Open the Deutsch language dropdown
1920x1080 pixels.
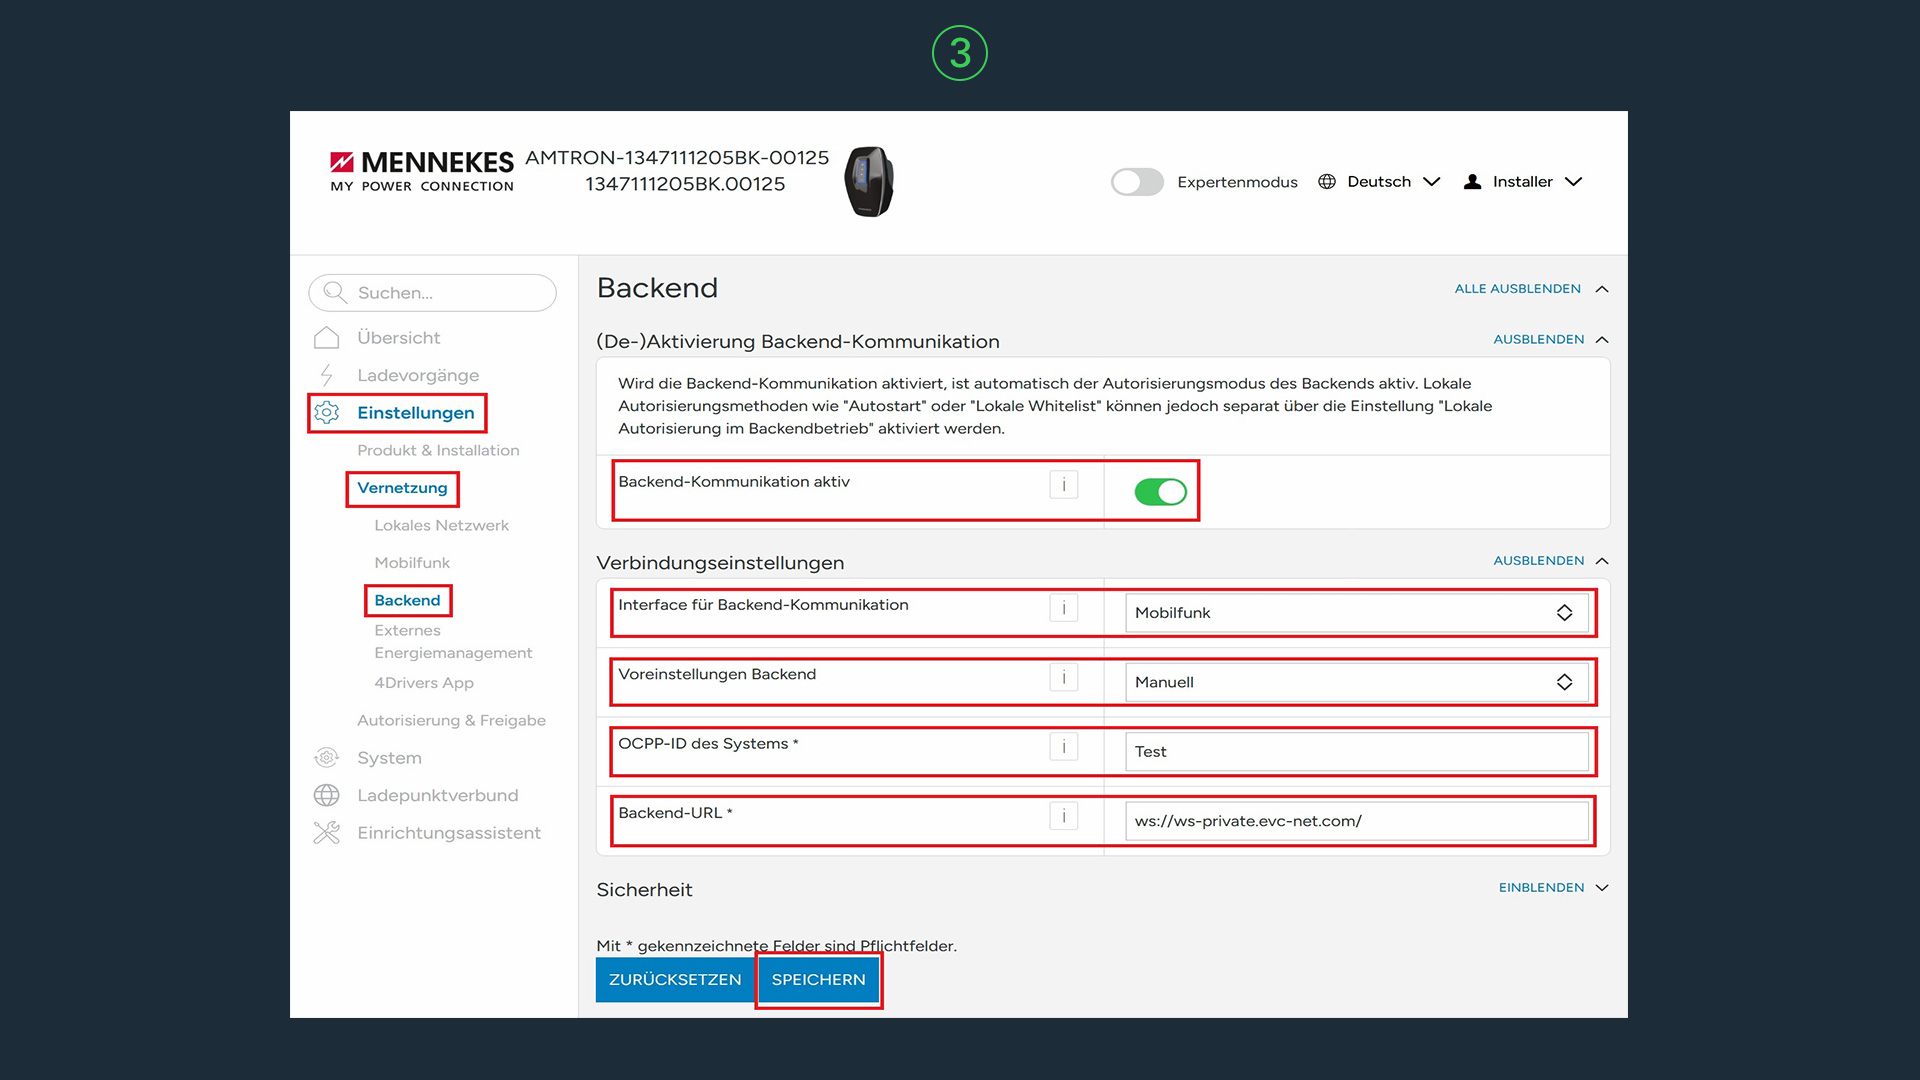(x=1379, y=182)
